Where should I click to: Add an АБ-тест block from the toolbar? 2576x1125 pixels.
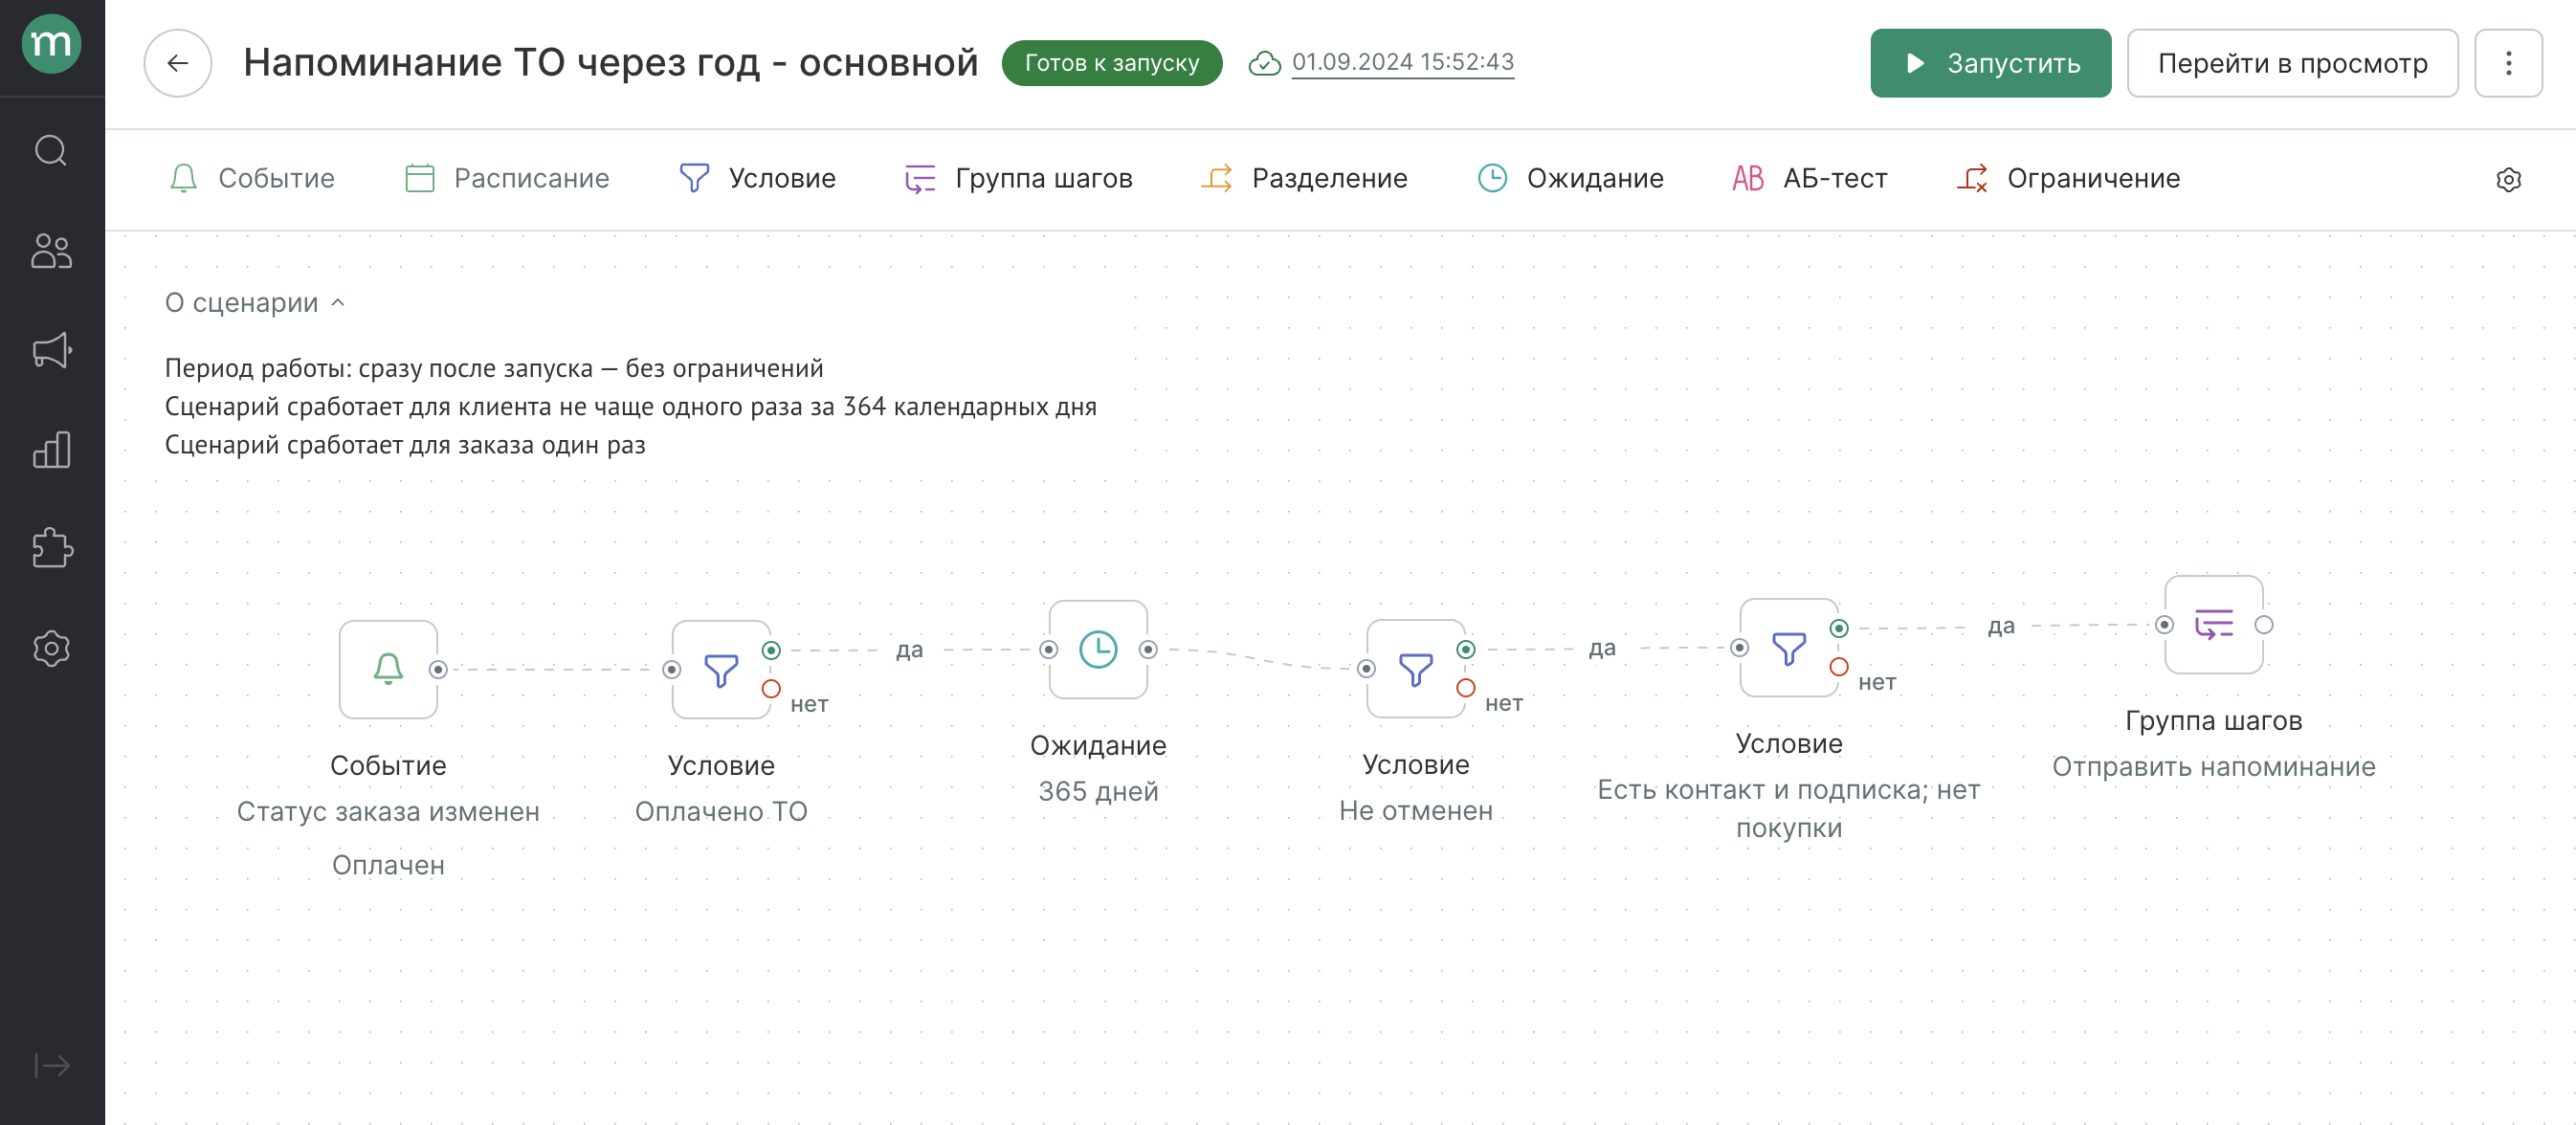pos(1810,179)
